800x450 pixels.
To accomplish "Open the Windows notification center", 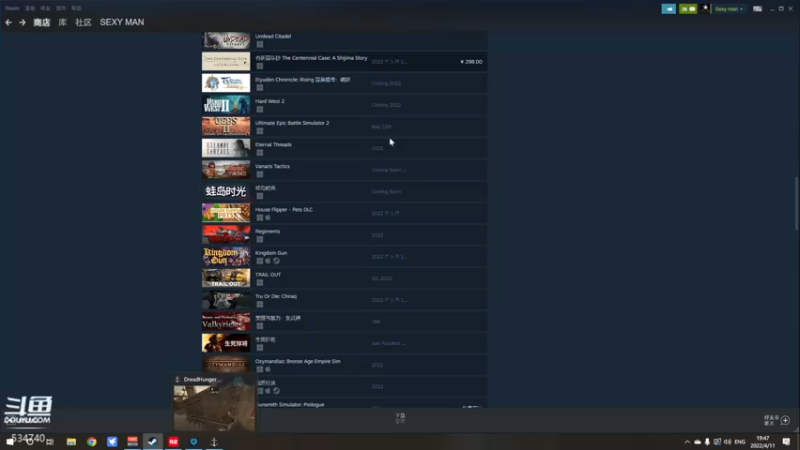I will 787,442.
